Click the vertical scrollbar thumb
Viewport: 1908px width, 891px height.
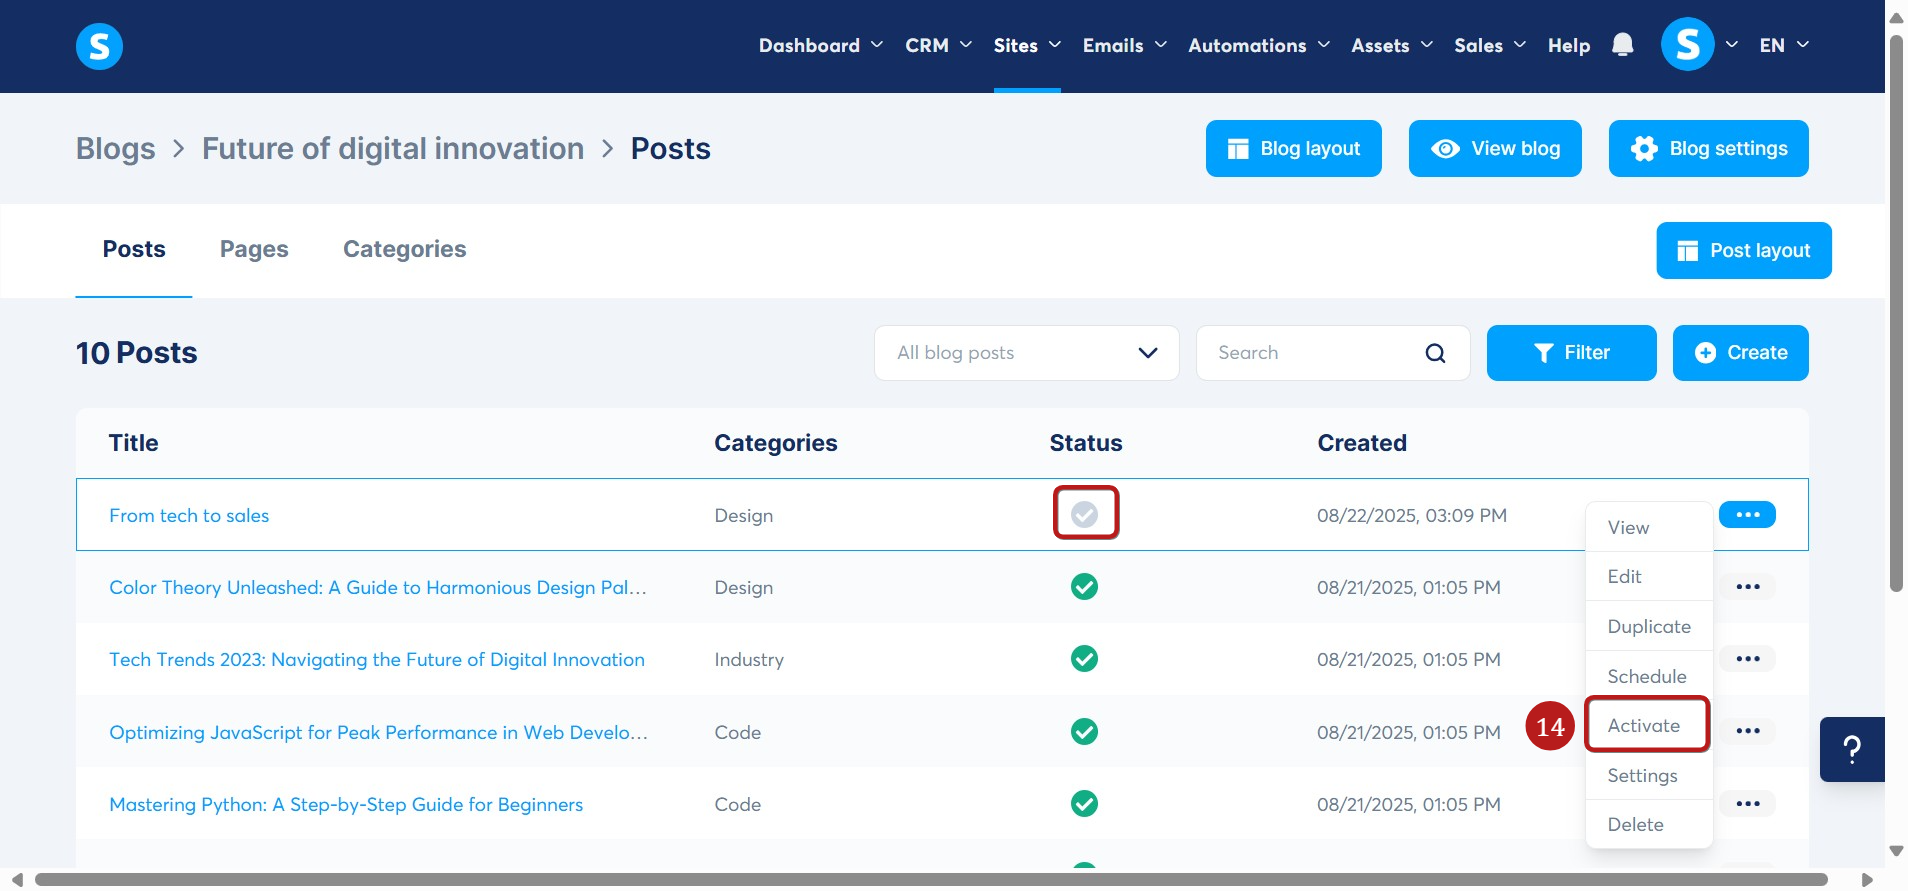click(1896, 315)
